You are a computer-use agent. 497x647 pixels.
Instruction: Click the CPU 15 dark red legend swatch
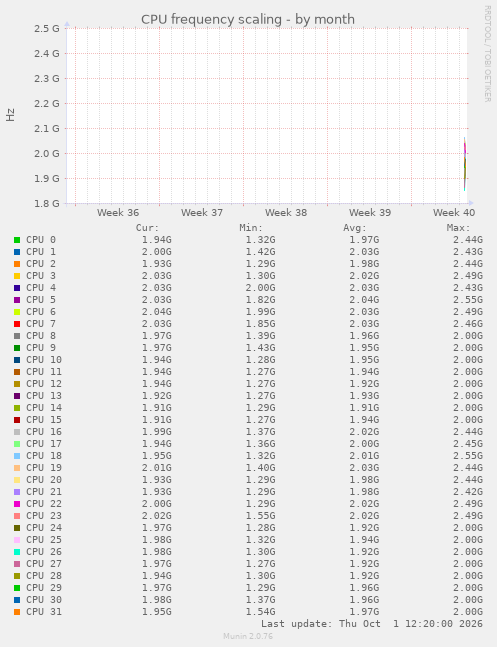(17, 420)
